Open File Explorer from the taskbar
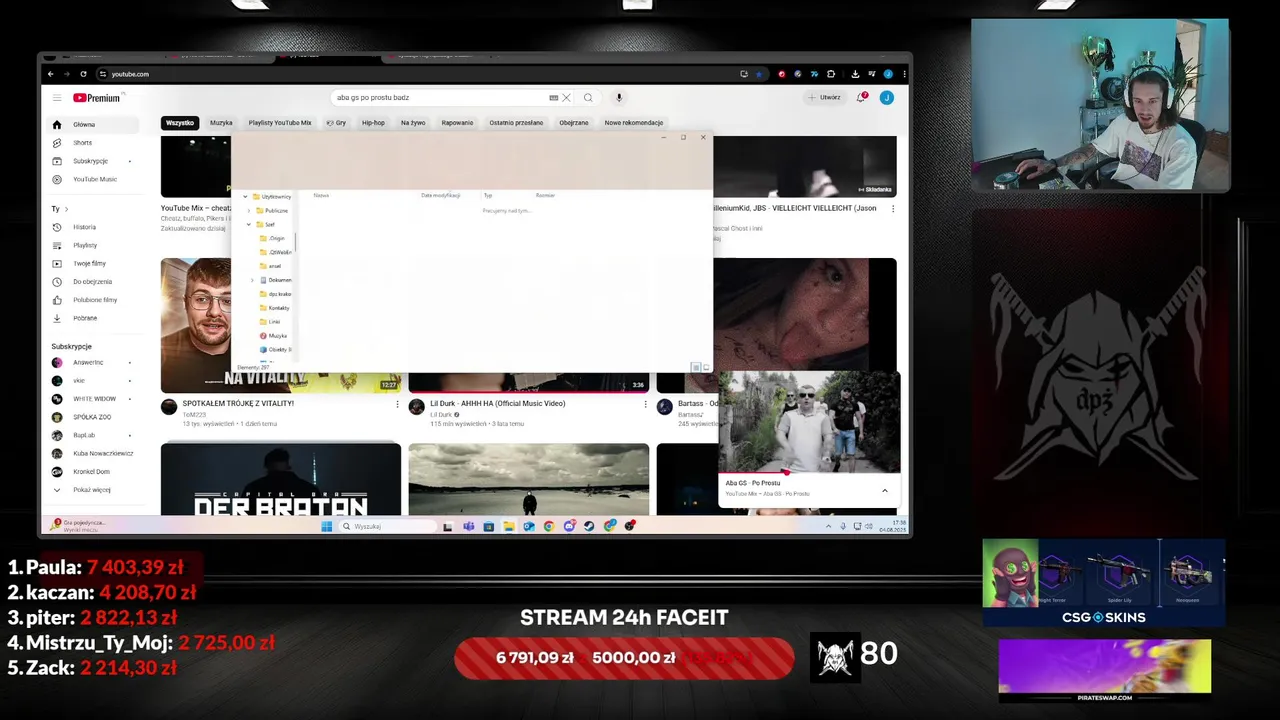The height and width of the screenshot is (720, 1280). [x=508, y=526]
